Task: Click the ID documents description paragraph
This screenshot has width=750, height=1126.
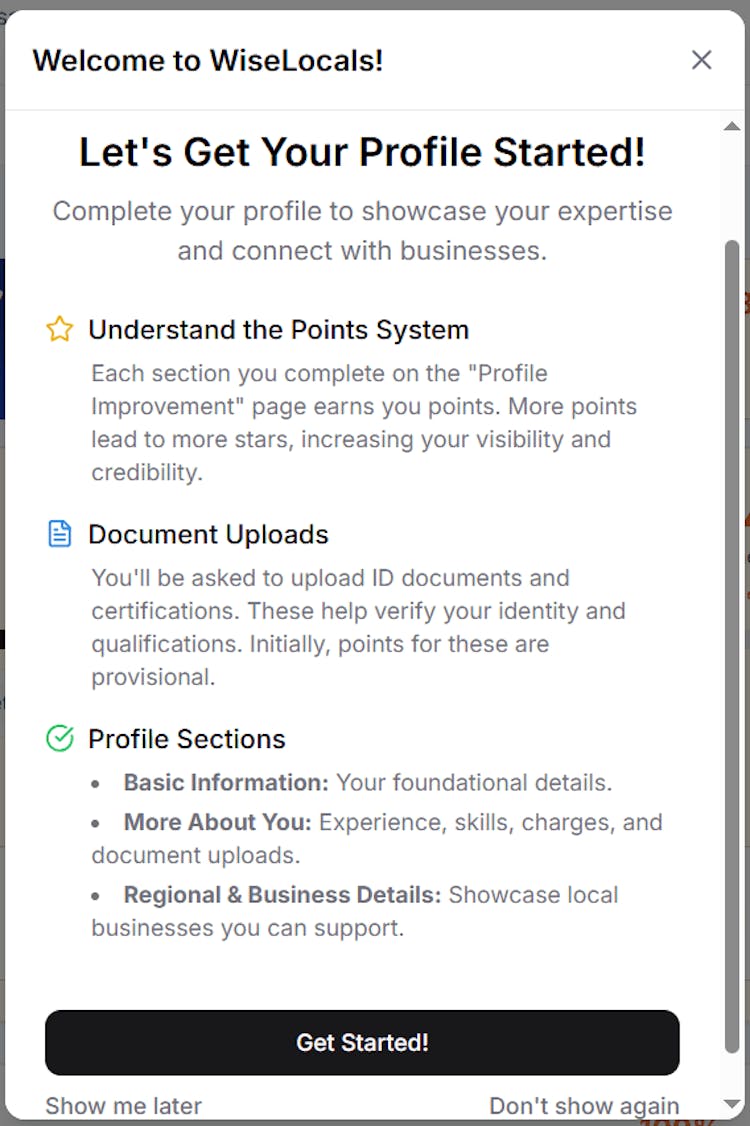Action: (358, 627)
